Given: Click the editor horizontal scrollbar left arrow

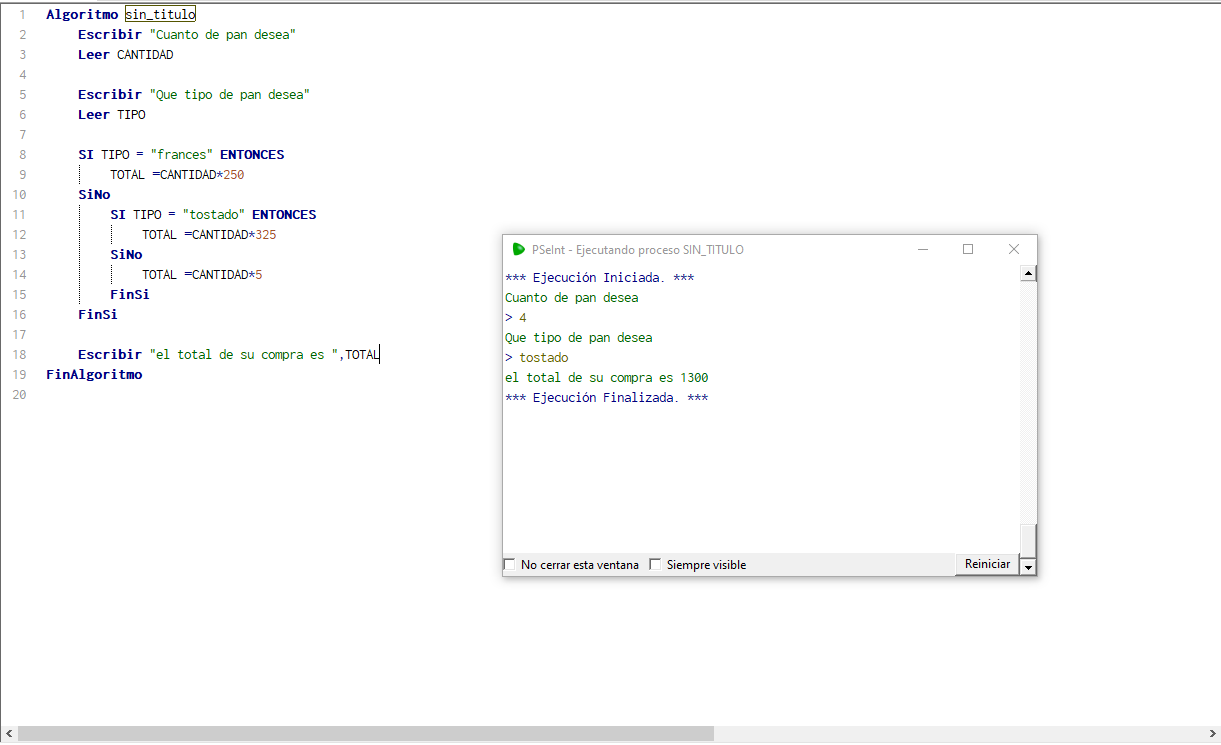Looking at the screenshot, I should click(x=9, y=734).
